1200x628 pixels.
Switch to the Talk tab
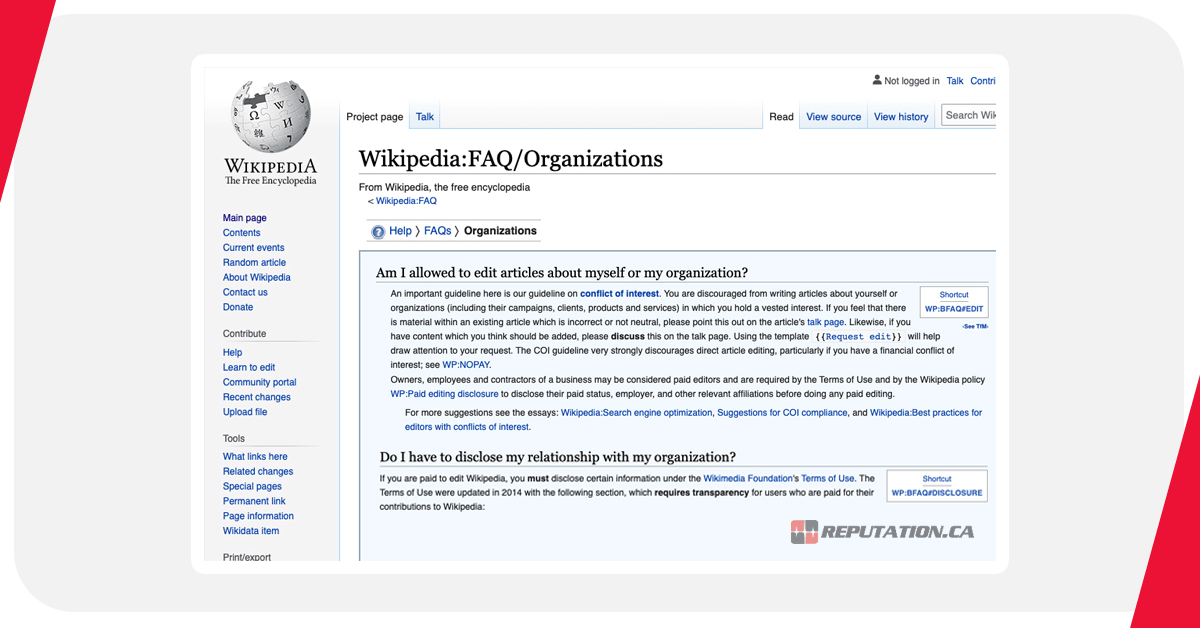pos(425,117)
